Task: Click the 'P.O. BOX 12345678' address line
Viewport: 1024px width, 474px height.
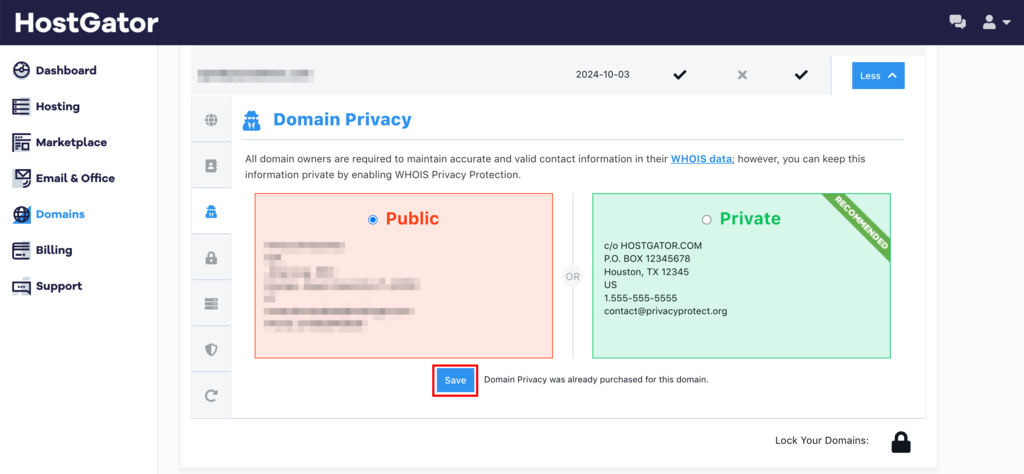Action: tap(645, 259)
